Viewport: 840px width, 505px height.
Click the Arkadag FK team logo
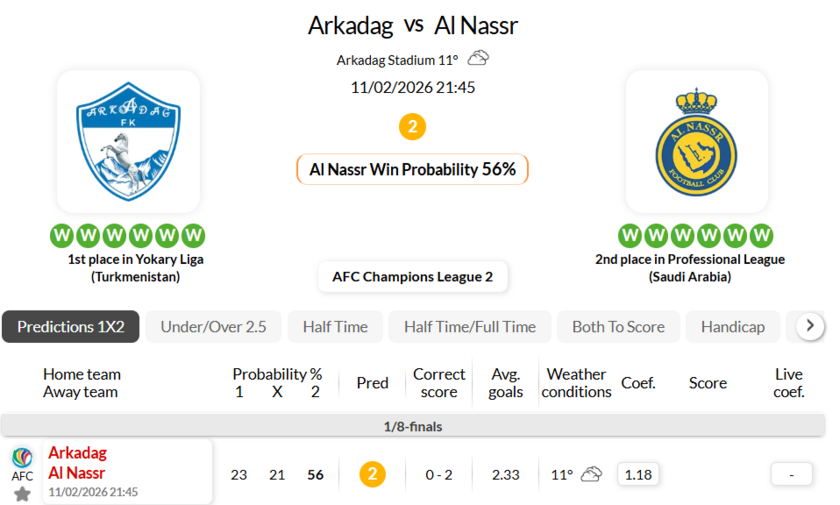128,141
